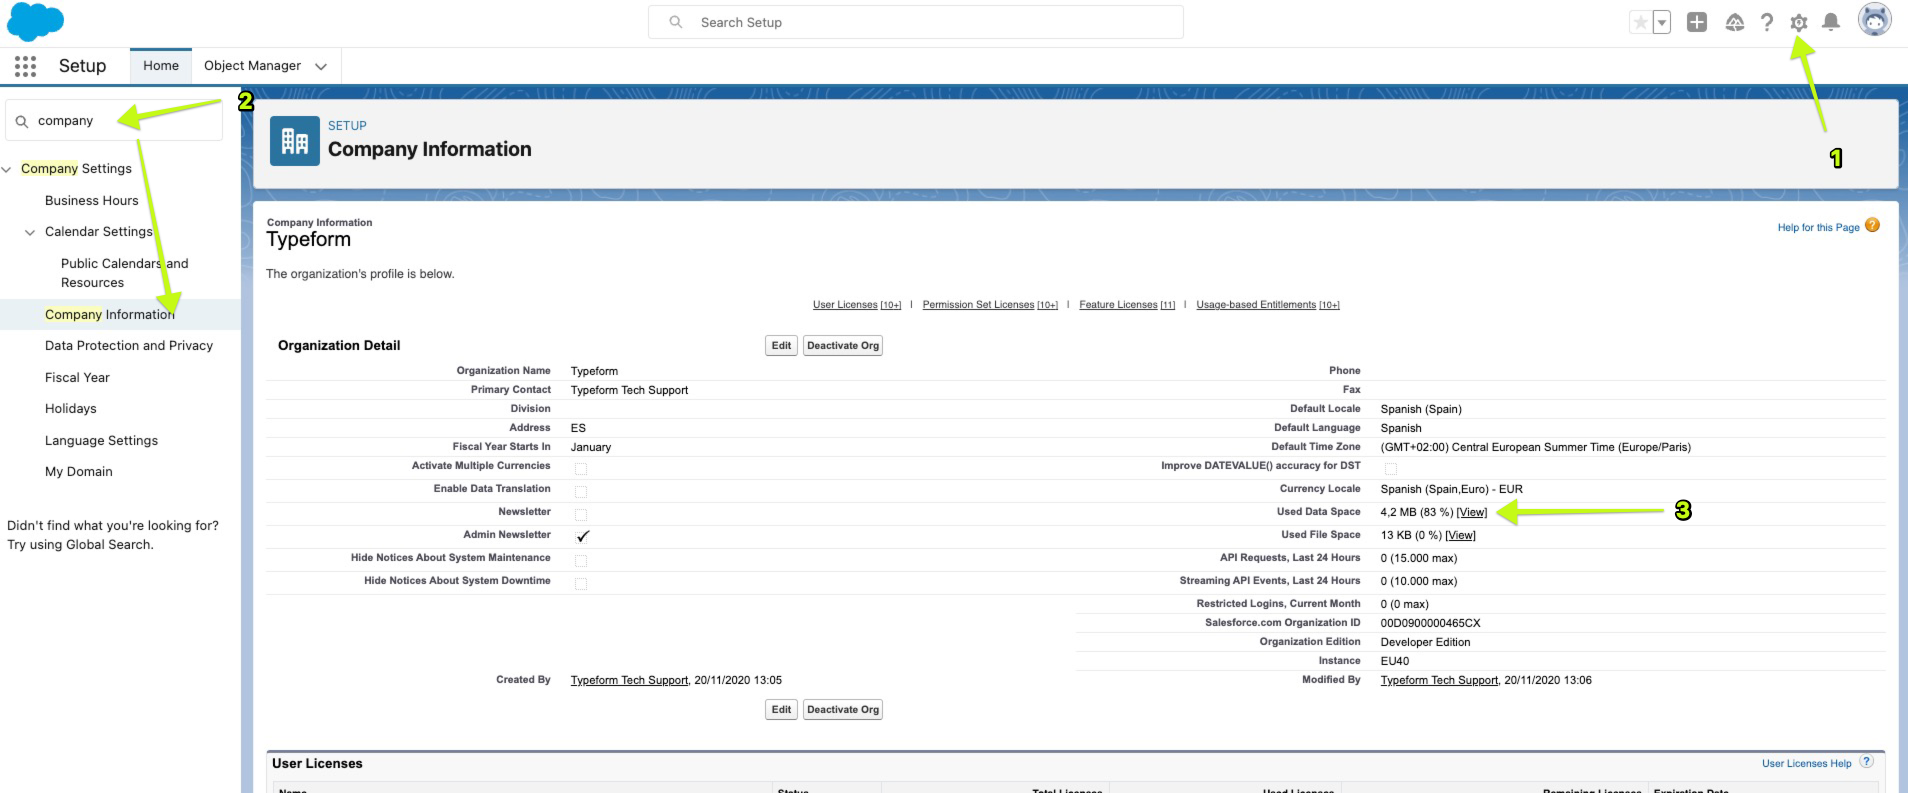Click the Salesforce cloud logo

coord(35,21)
